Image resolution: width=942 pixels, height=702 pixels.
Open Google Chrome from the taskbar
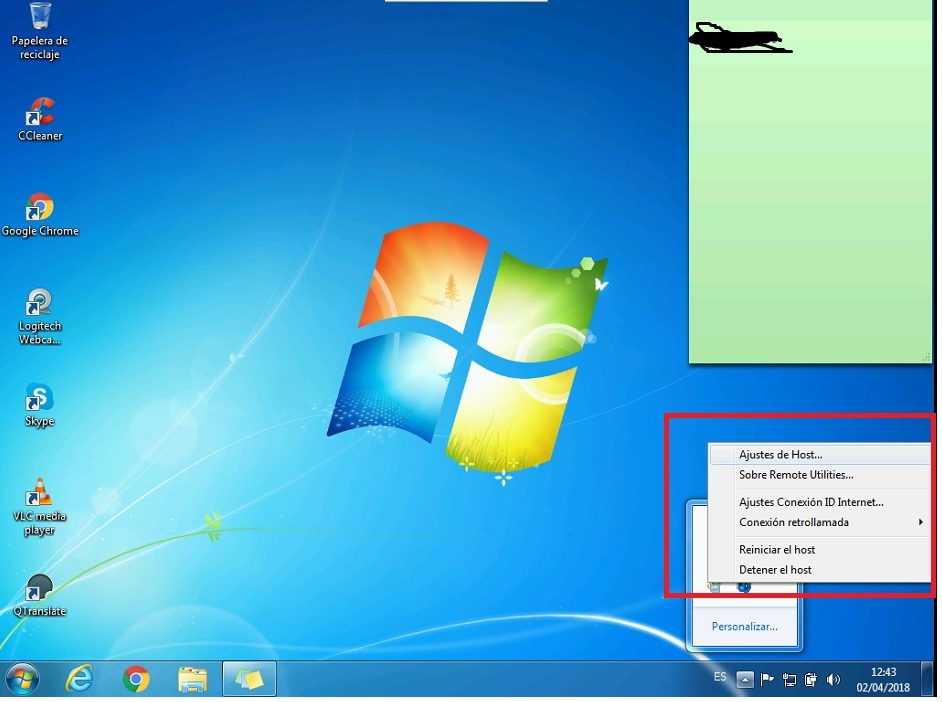tap(136, 680)
